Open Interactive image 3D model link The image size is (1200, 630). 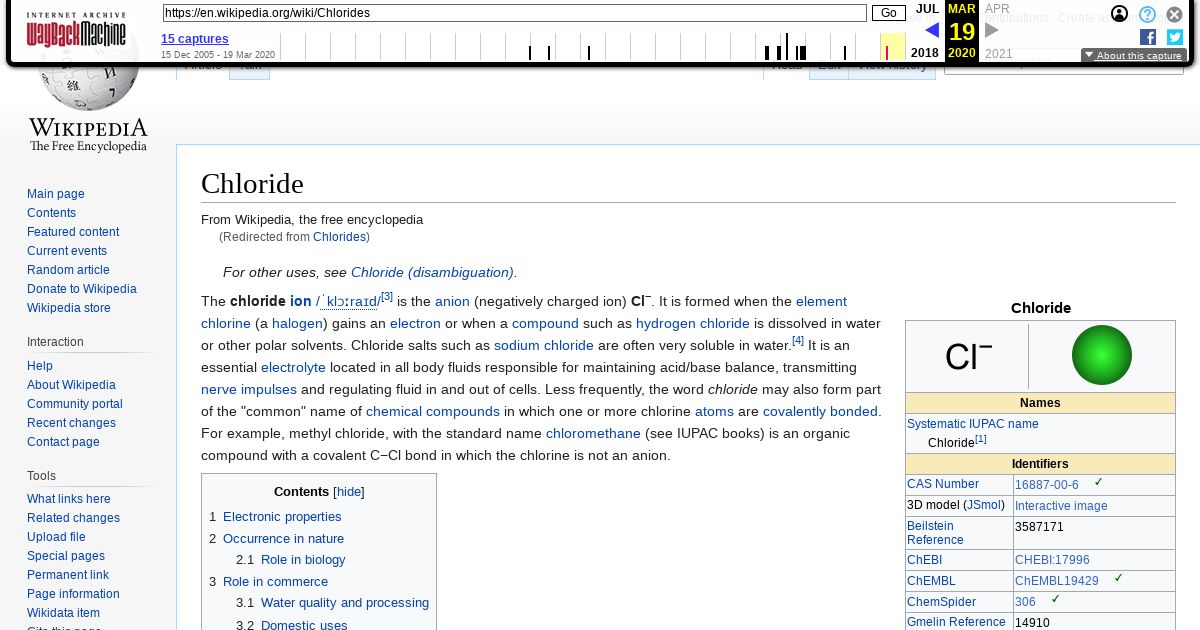click(x=1061, y=506)
